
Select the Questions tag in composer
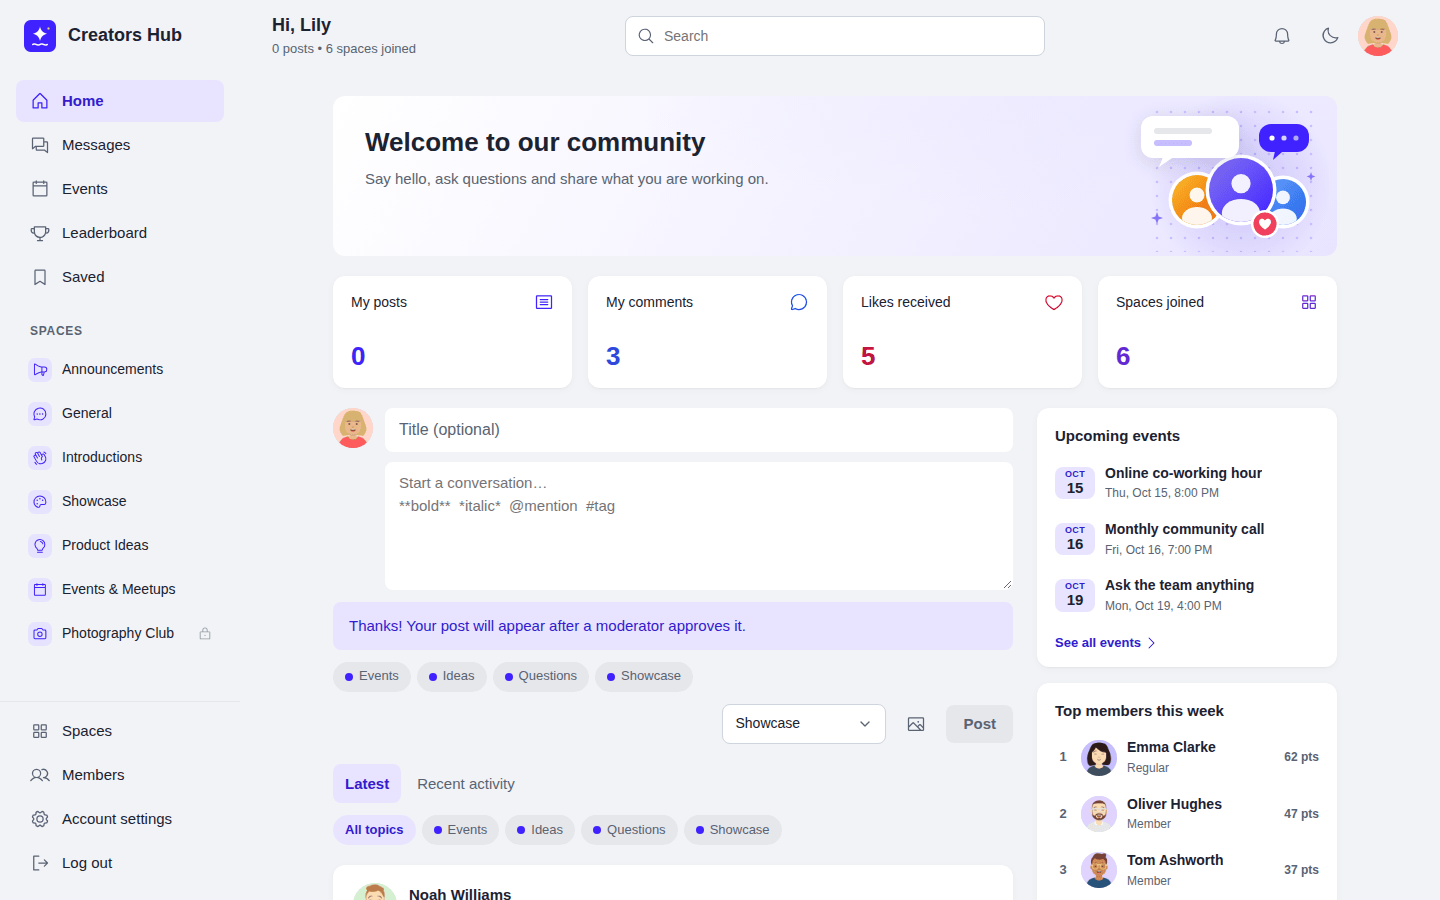(x=541, y=677)
